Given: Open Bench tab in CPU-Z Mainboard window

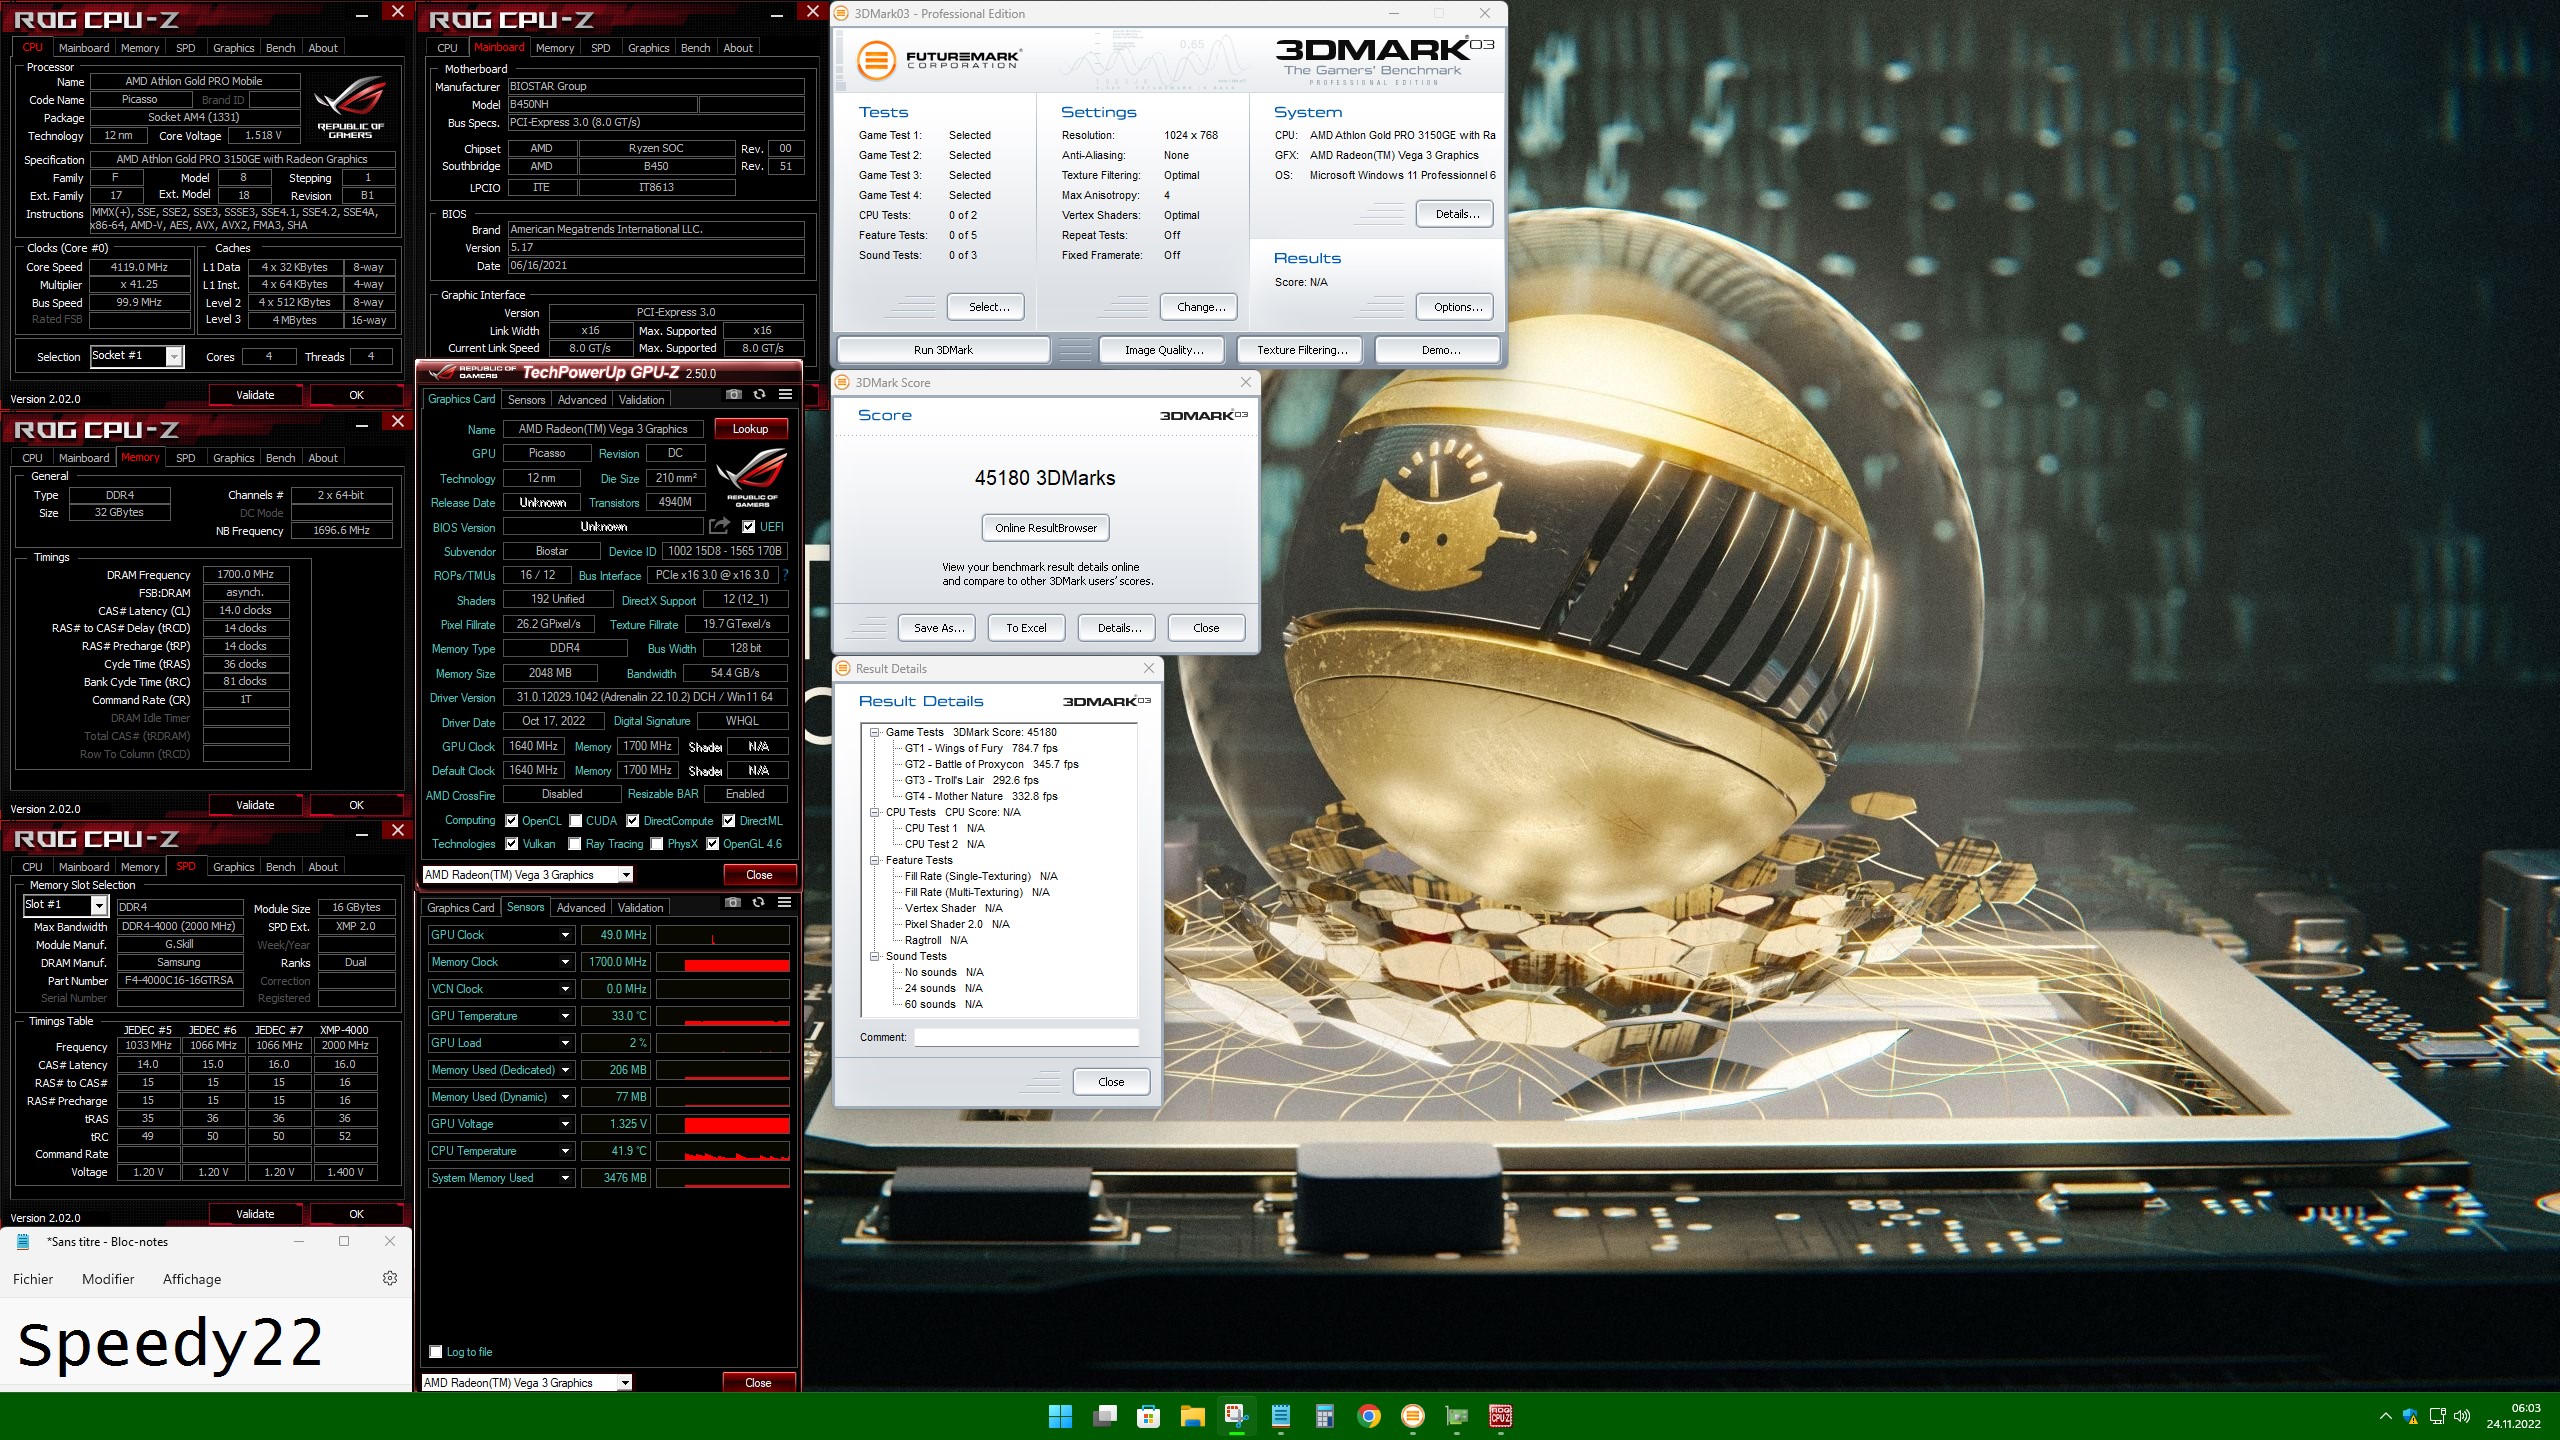Looking at the screenshot, I should click(x=695, y=48).
